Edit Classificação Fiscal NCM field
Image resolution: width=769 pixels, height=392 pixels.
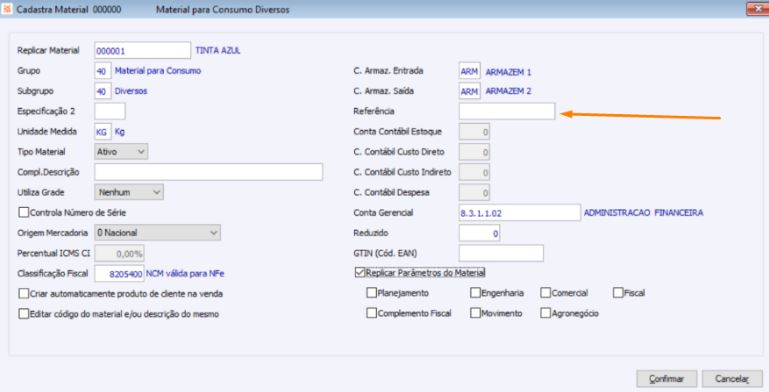pos(119,273)
